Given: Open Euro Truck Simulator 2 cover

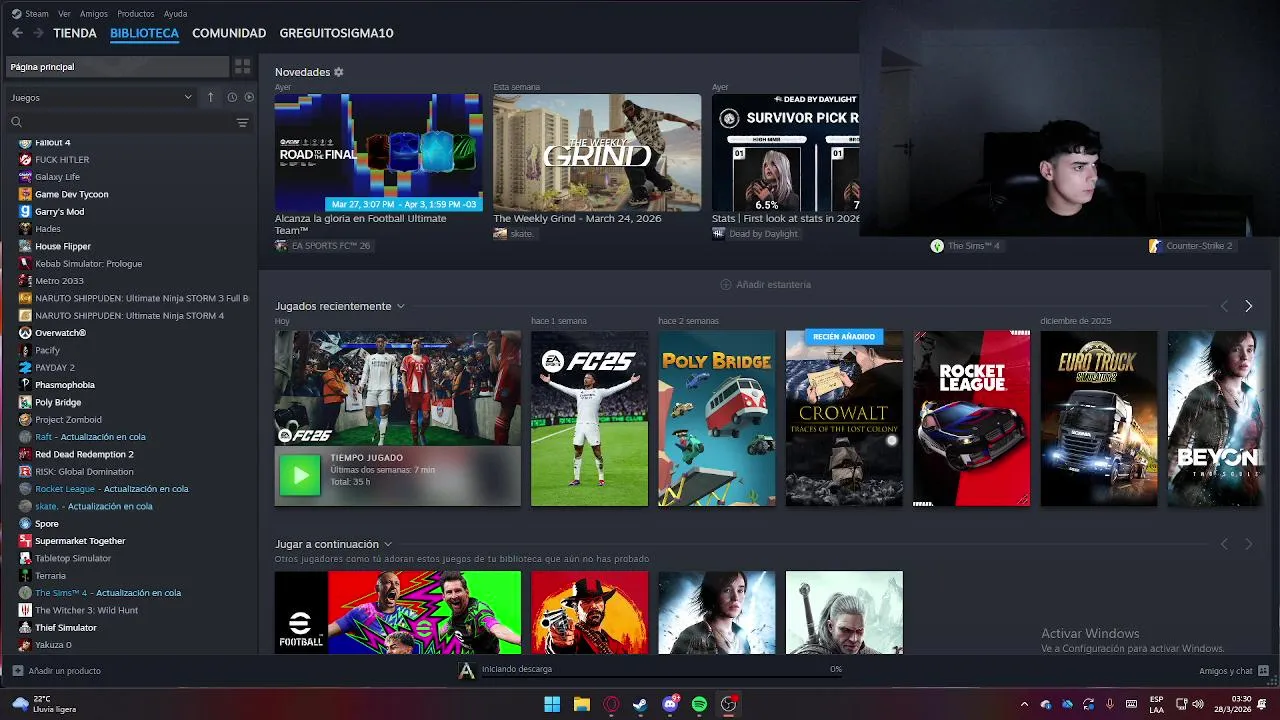Looking at the screenshot, I should [1099, 418].
